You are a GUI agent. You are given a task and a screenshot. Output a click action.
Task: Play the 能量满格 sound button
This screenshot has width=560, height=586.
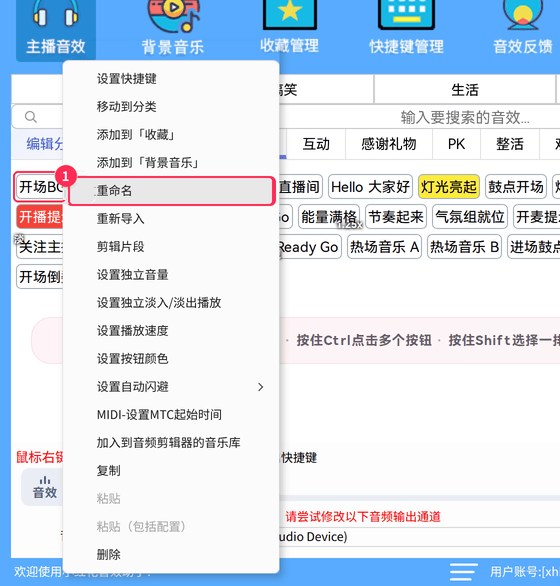point(329,217)
